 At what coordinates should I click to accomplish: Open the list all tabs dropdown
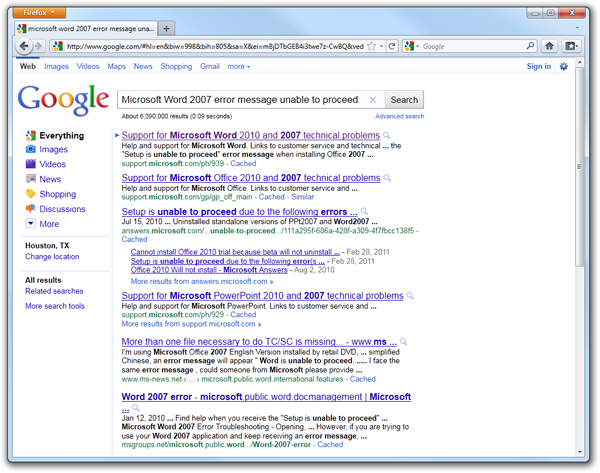click(x=577, y=28)
